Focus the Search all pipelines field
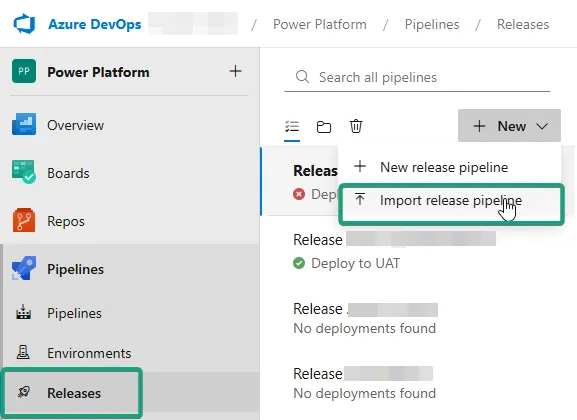Image resolution: width=577 pixels, height=420 pixels. point(417,77)
